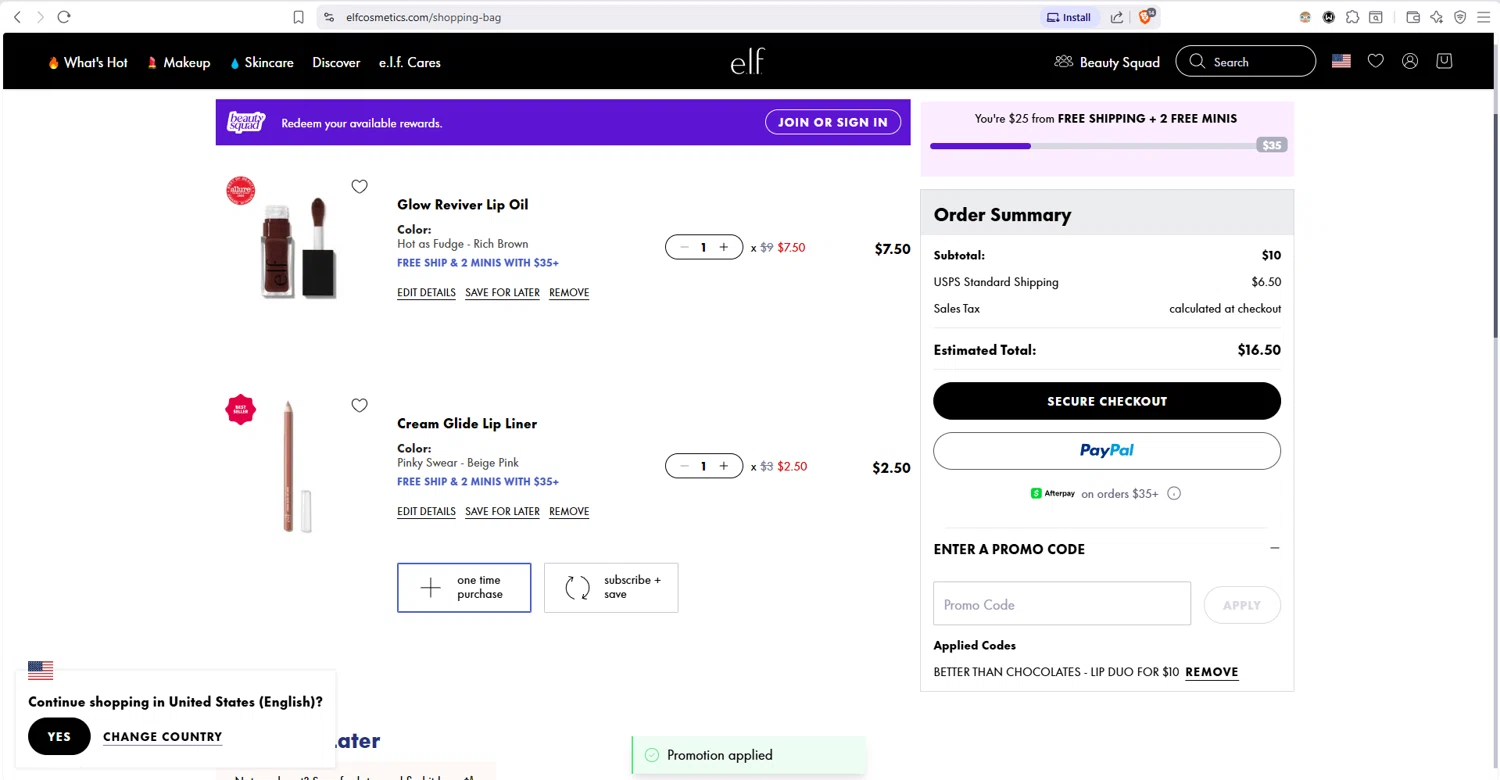
Task: Select the one time purchase option
Action: coord(464,587)
